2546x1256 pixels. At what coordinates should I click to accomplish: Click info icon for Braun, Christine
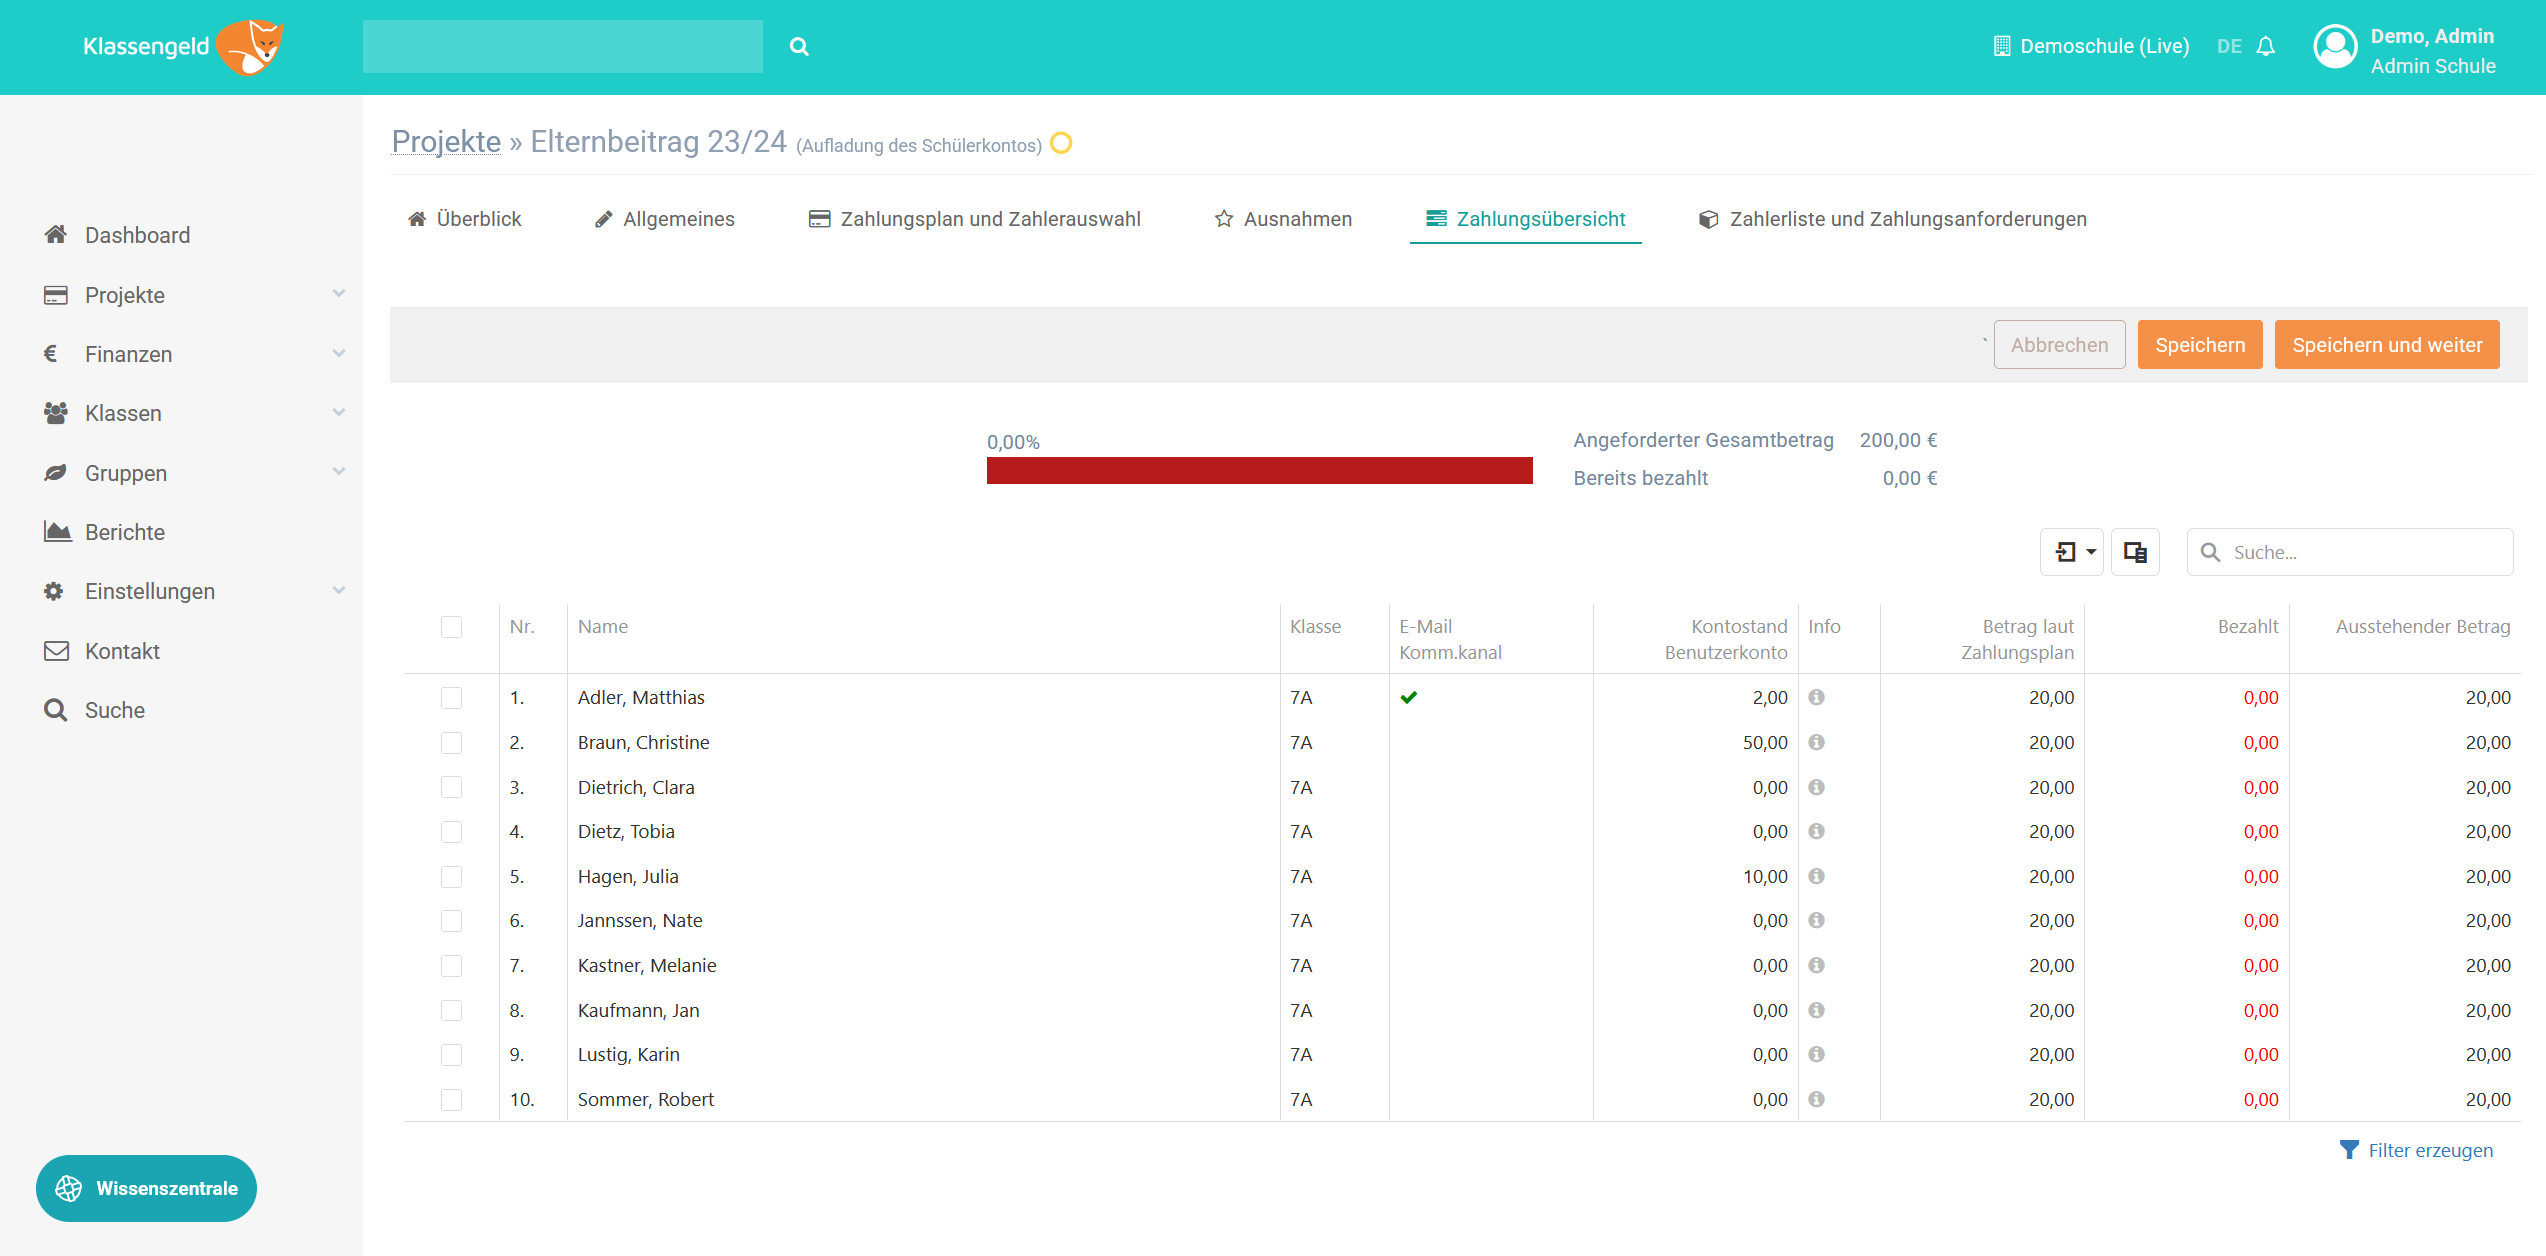tap(1816, 742)
